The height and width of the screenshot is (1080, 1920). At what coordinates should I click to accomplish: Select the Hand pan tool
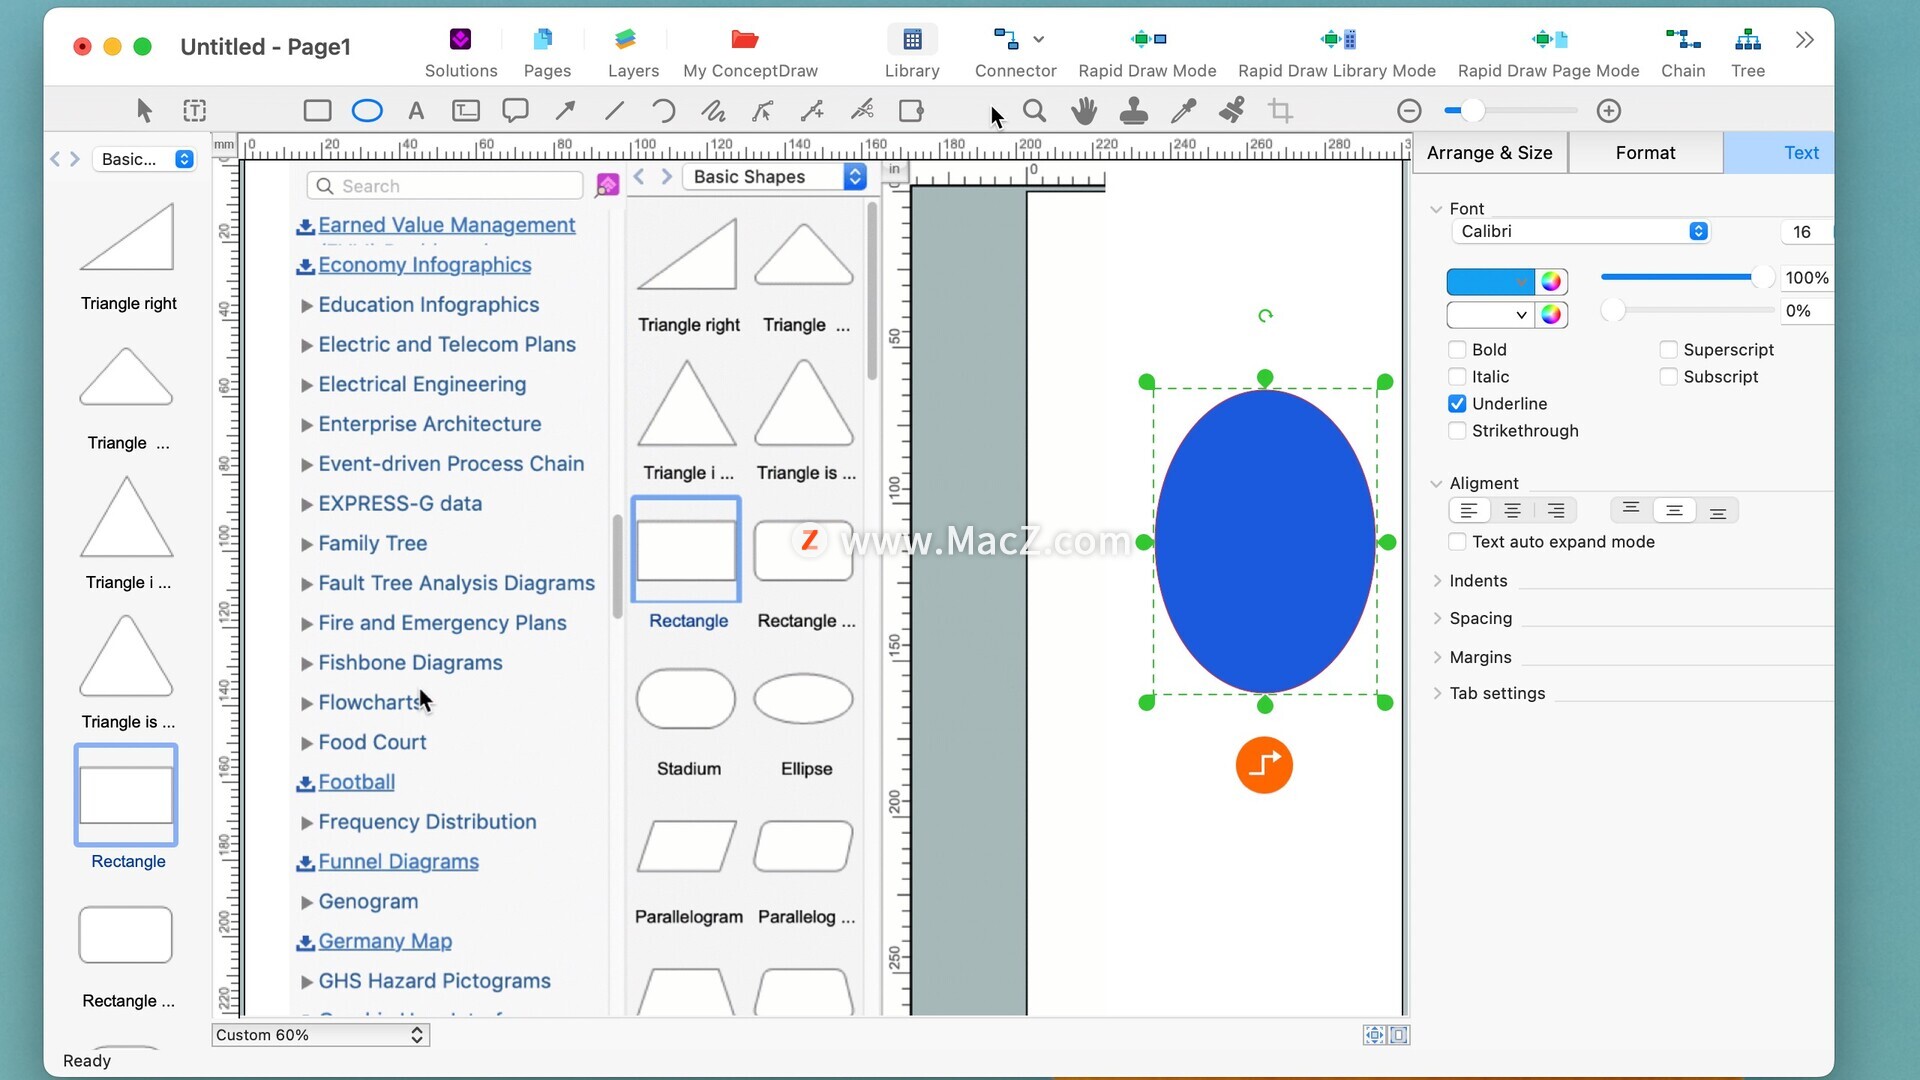[x=1084, y=110]
